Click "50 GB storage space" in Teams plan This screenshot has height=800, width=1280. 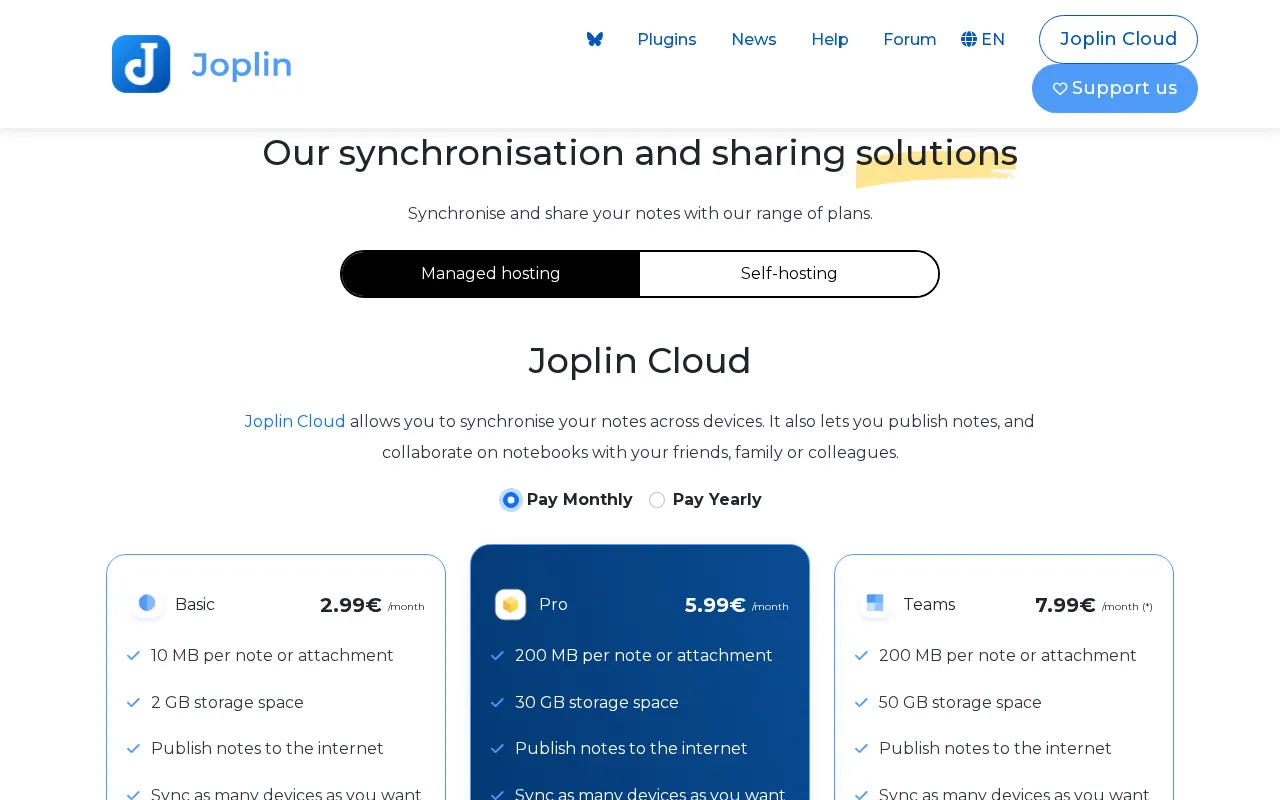click(x=960, y=703)
